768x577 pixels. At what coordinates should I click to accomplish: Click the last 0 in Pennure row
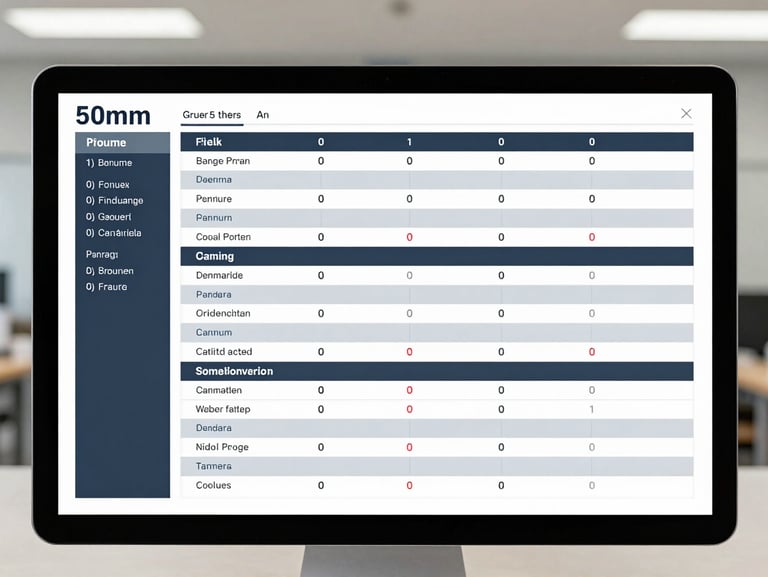(592, 199)
